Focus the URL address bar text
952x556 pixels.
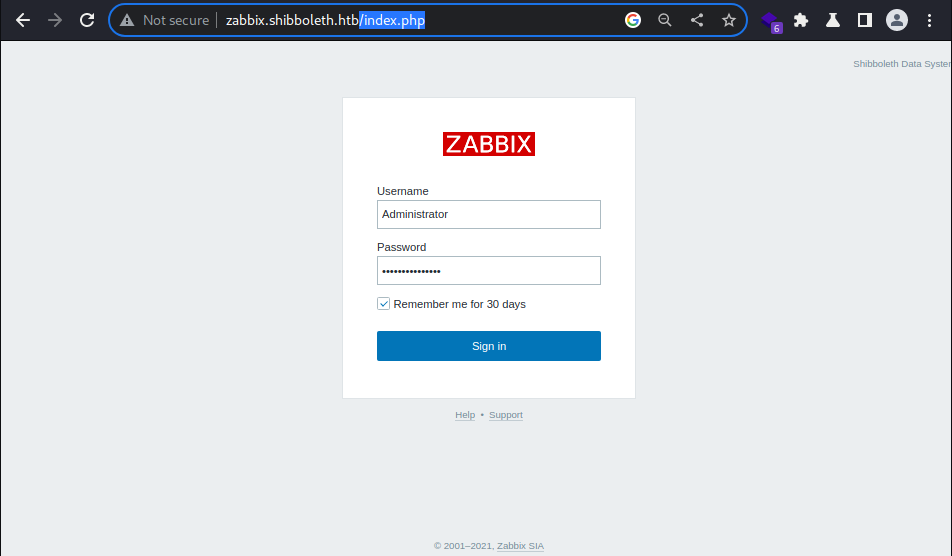325,20
